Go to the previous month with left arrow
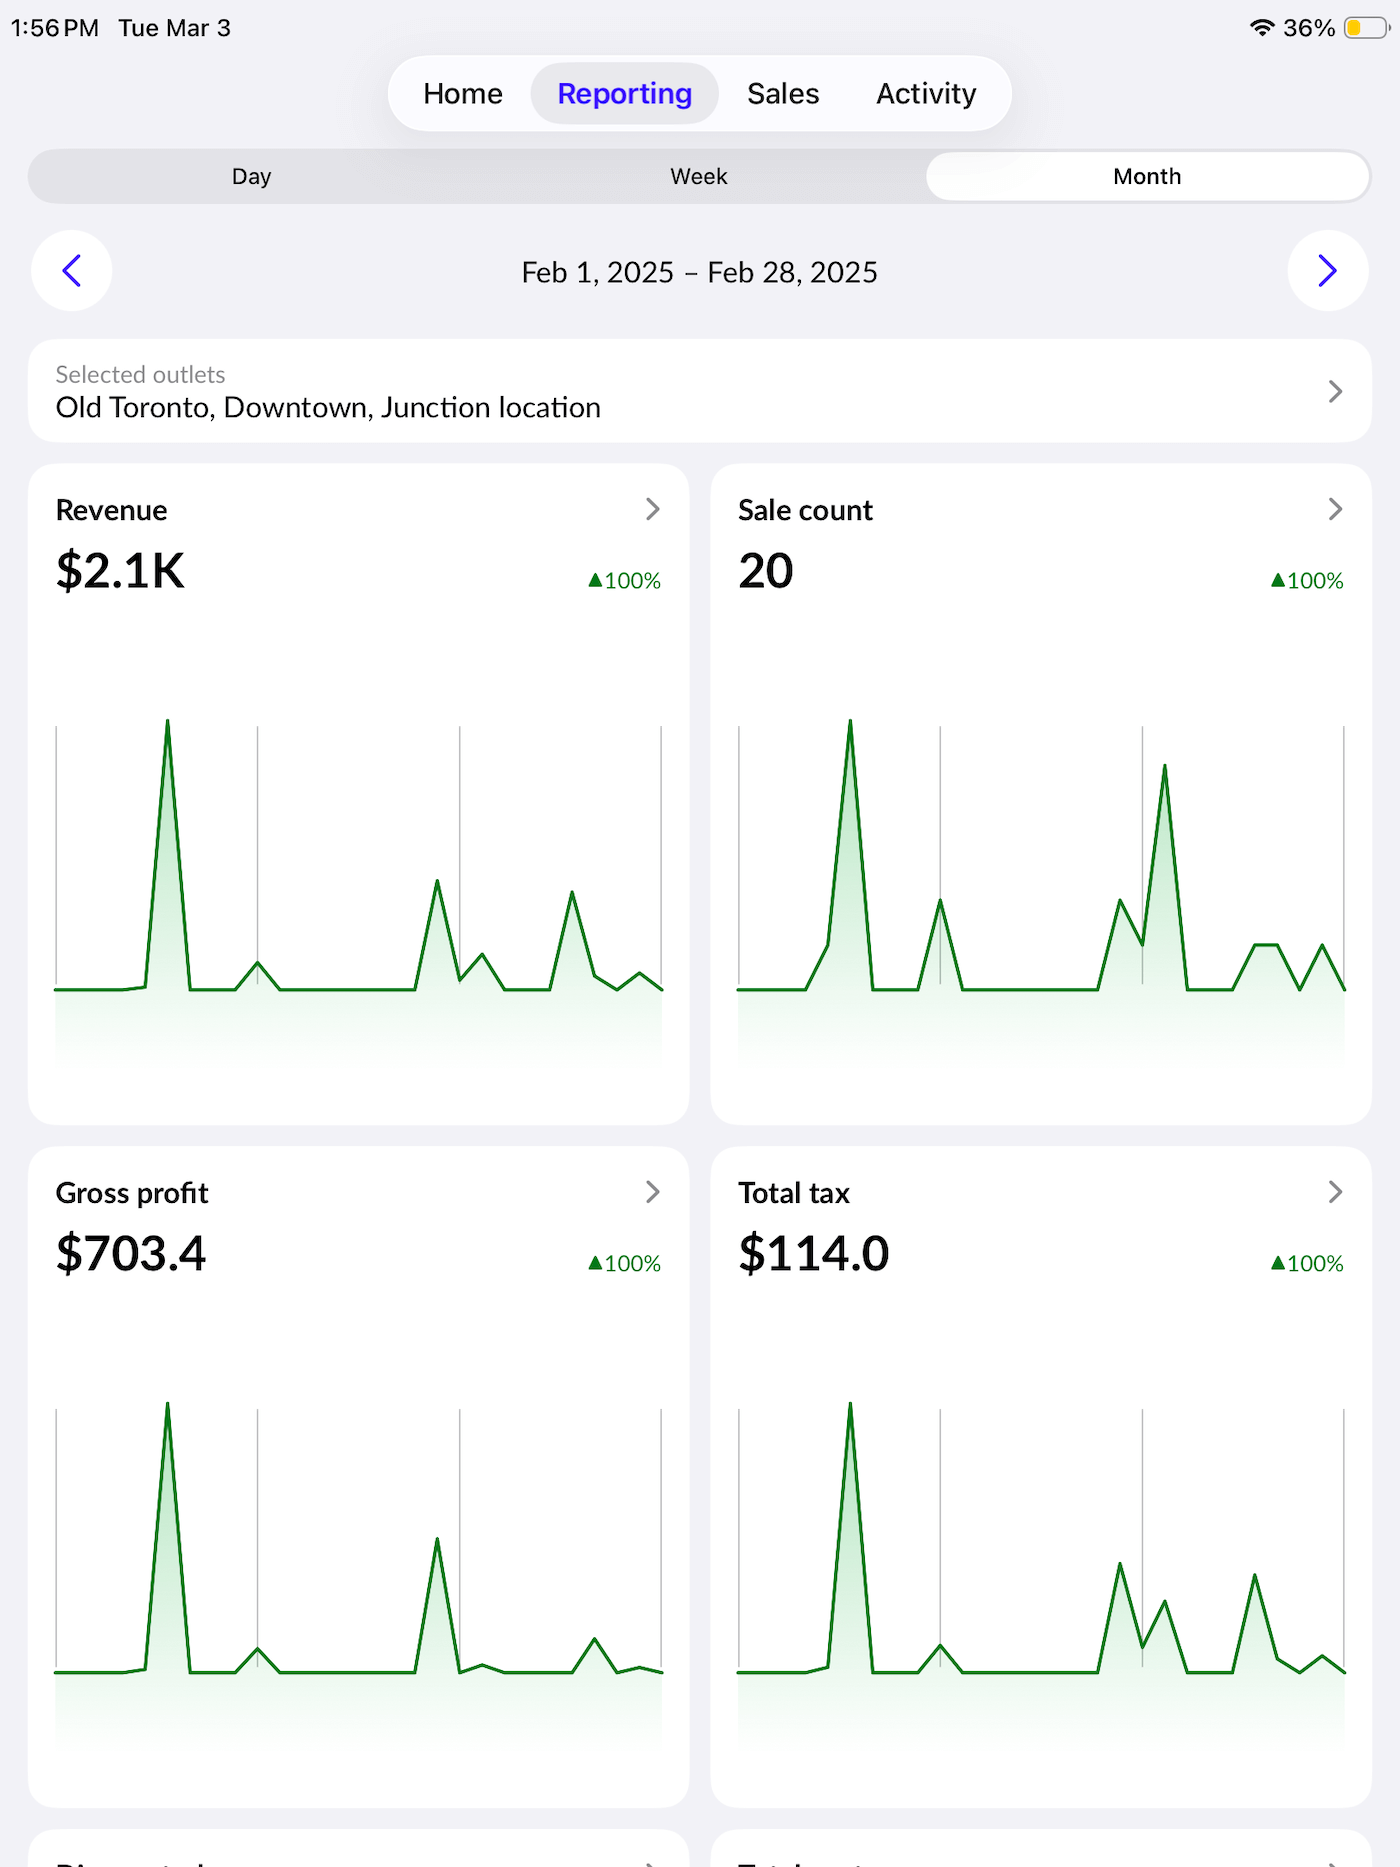Screen dimensions: 1400x1867 (71, 271)
